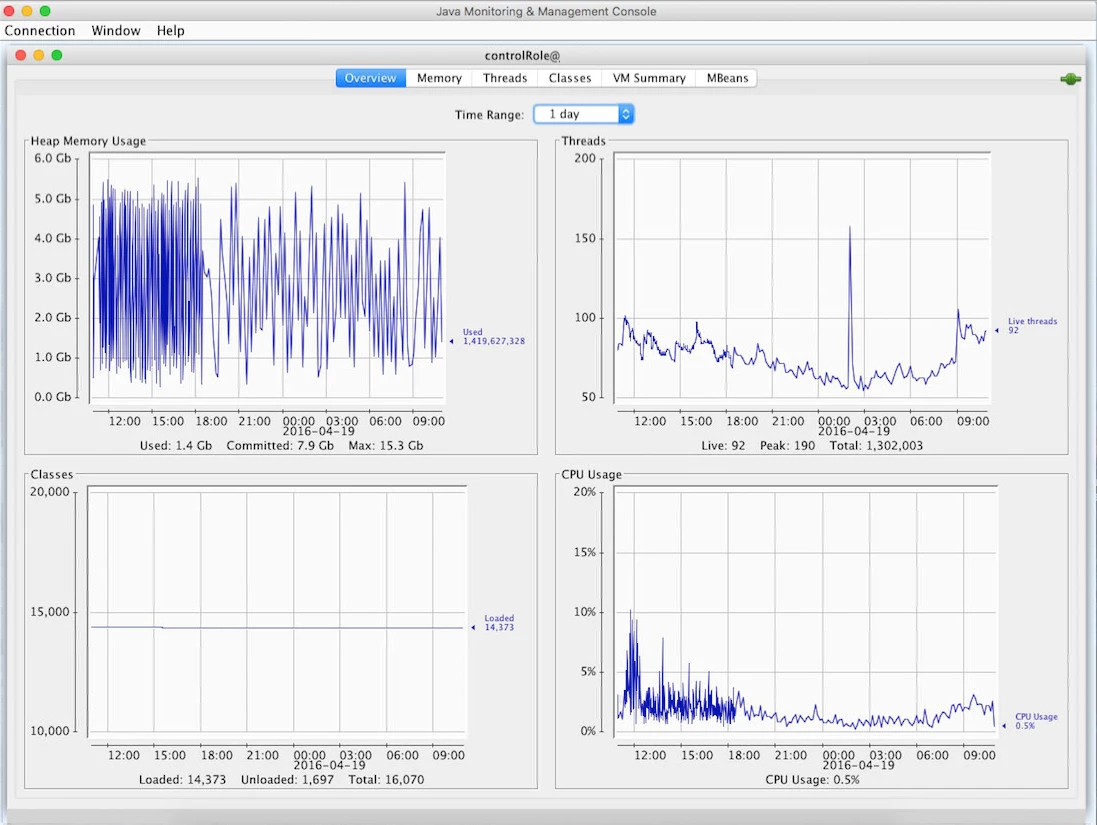The width and height of the screenshot is (1097, 825).
Task: Click the green connection status icon
Action: pos(1070,79)
